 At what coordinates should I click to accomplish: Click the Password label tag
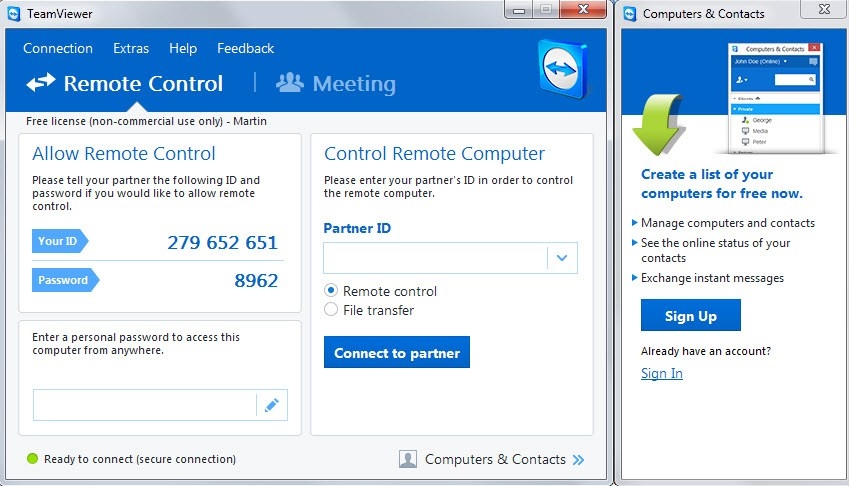pyautogui.click(x=66, y=280)
